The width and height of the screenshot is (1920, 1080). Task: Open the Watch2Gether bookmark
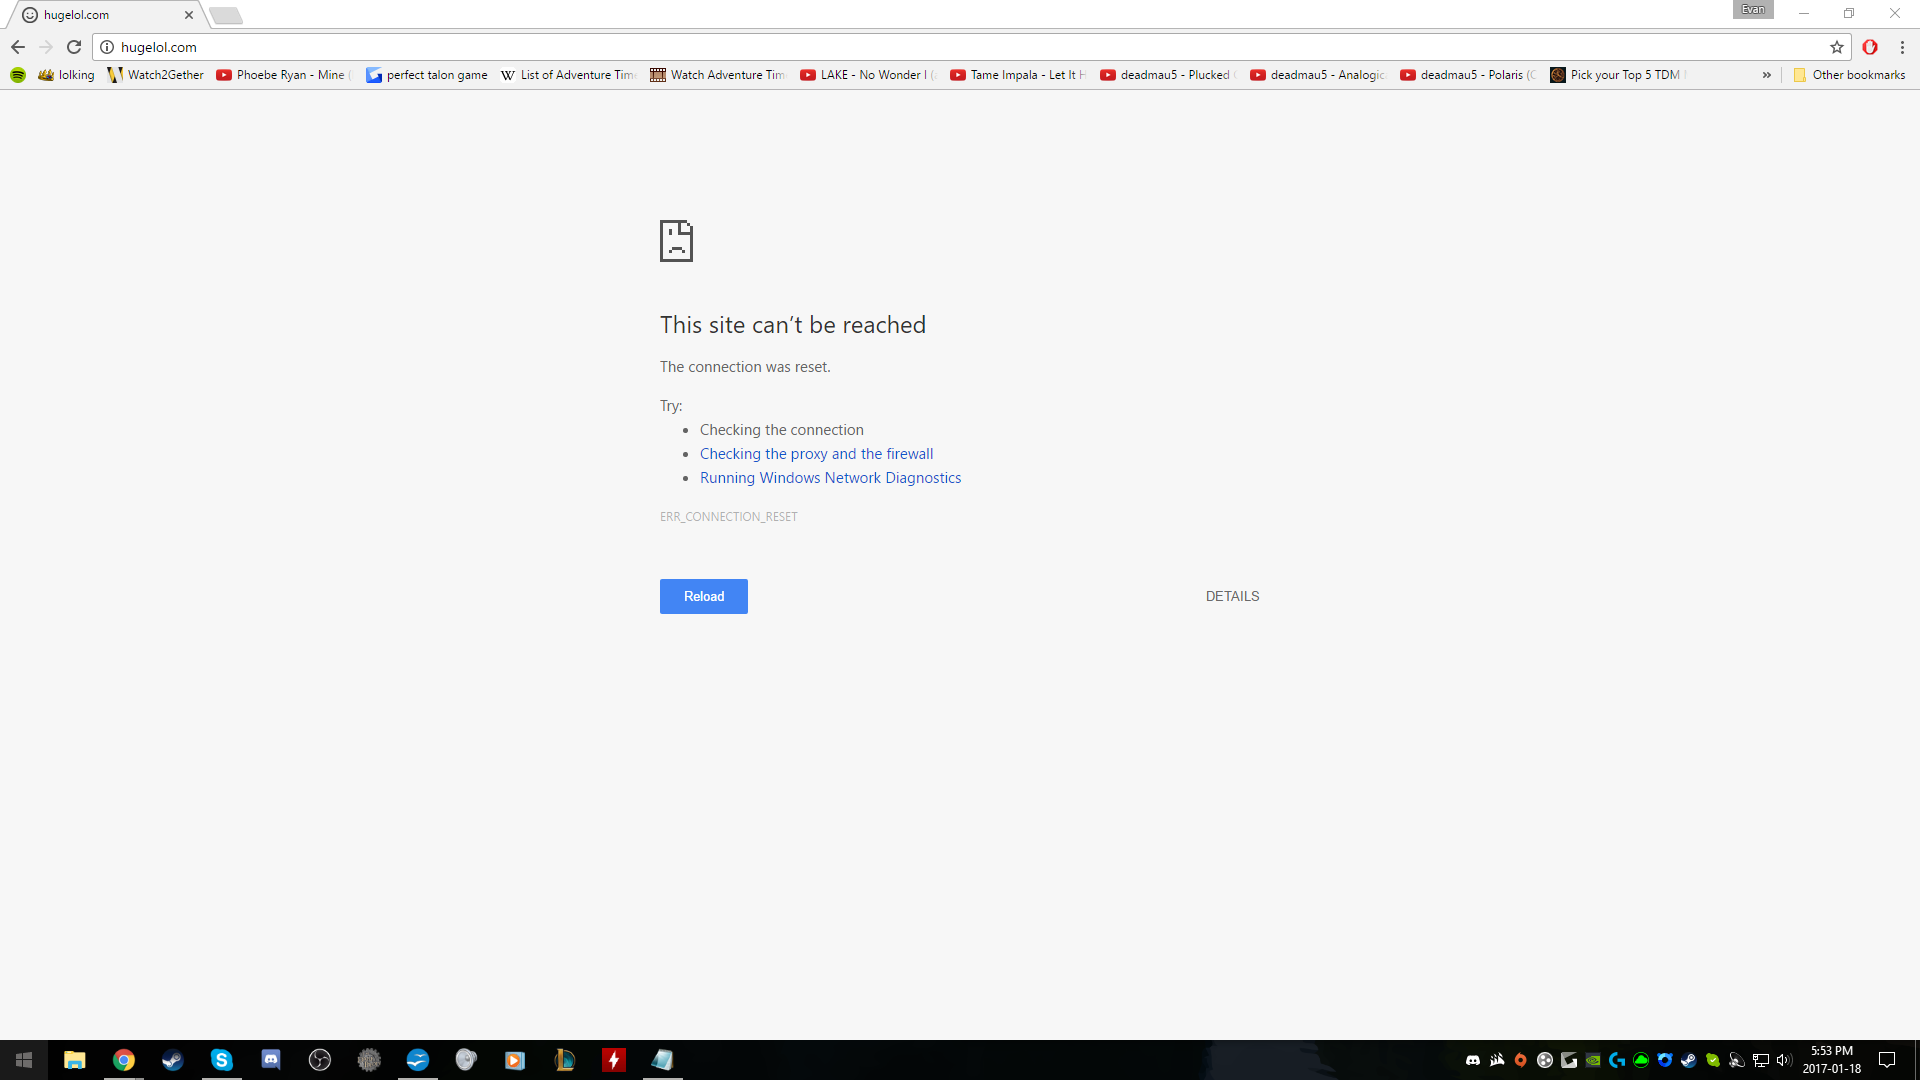155,75
